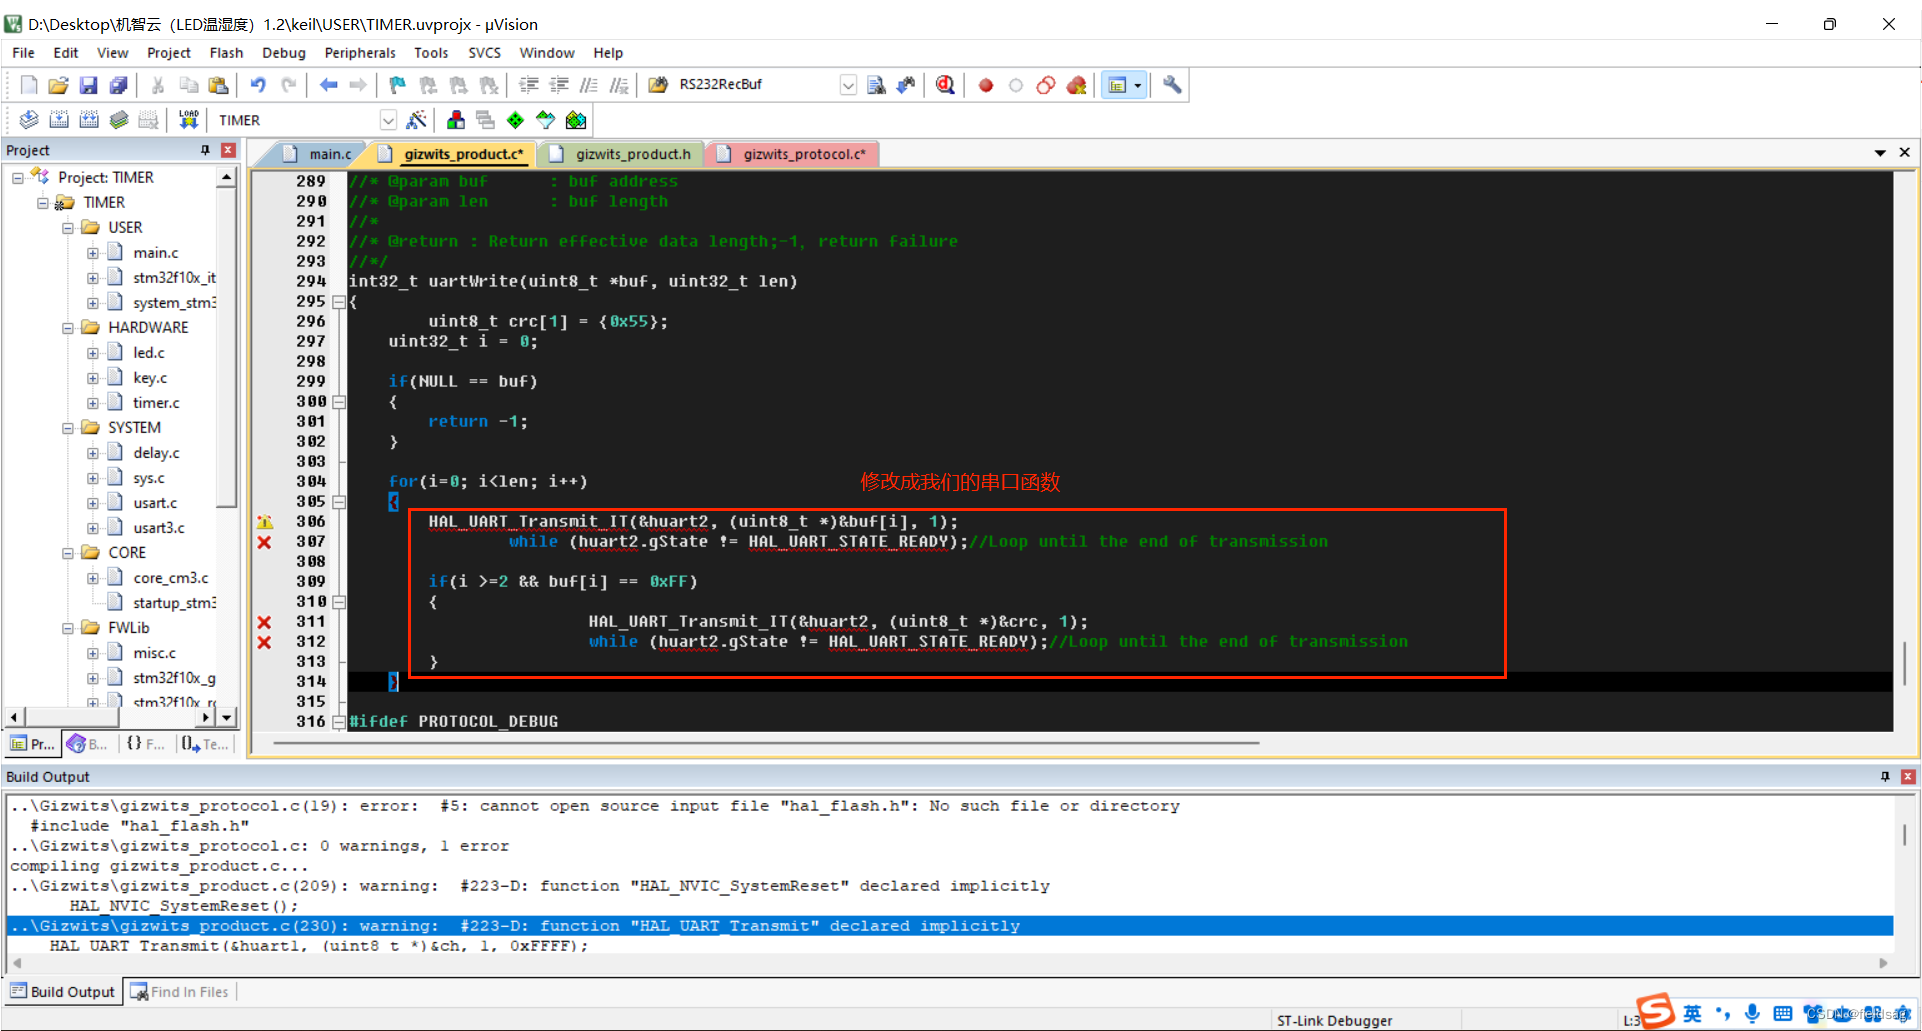Start or stop the debug session

[x=945, y=85]
